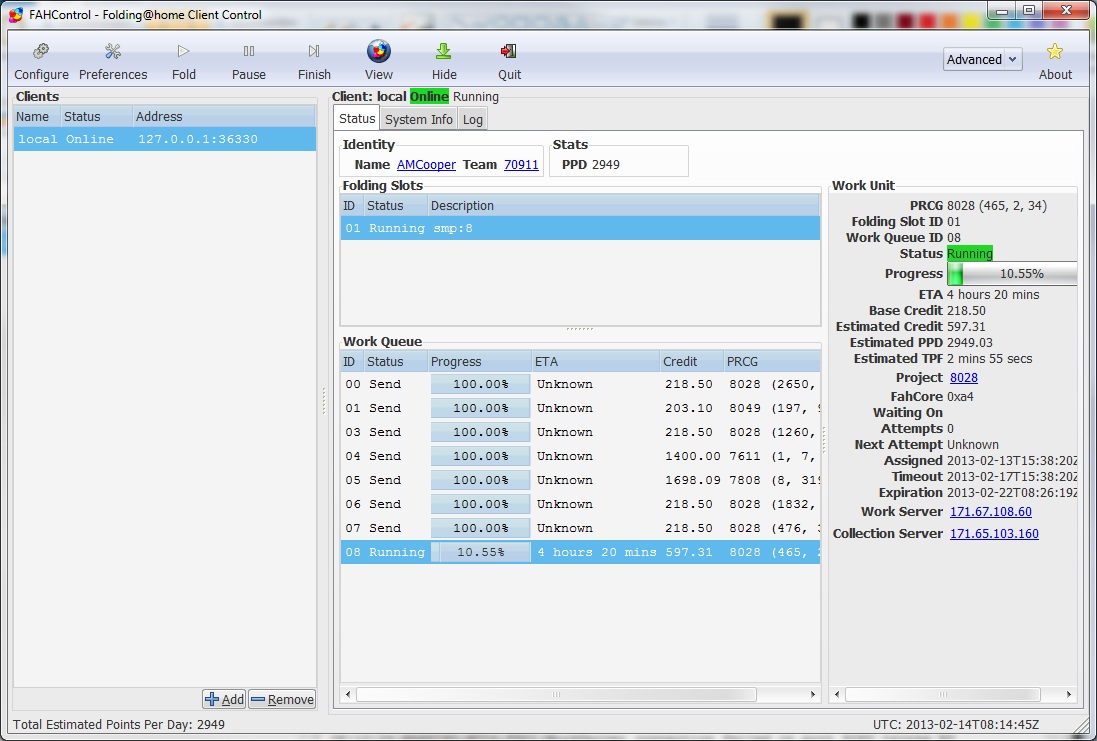Open Work Server 171.67.108.60 link
Image resolution: width=1097 pixels, height=741 pixels.
[x=991, y=511]
